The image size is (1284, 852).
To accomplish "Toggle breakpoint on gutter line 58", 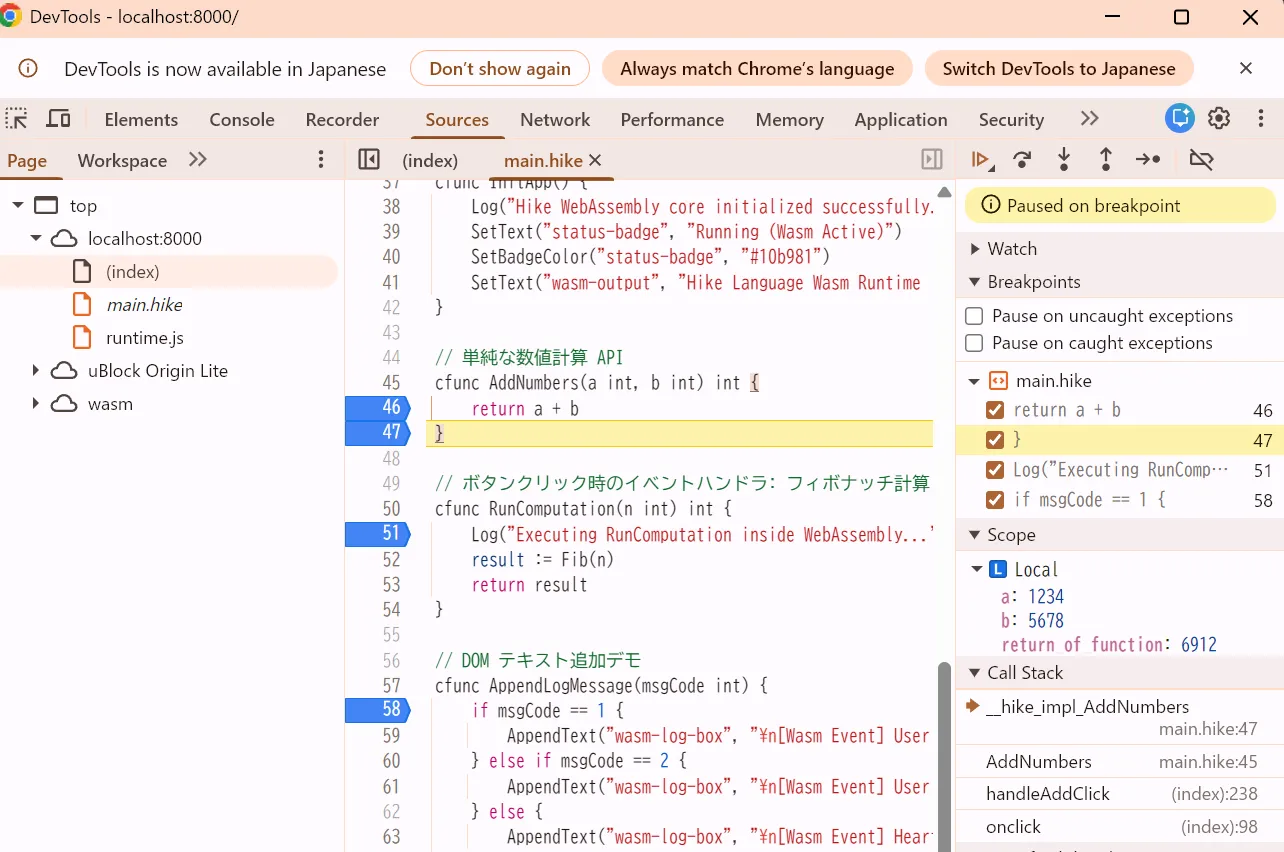I will pyautogui.click(x=377, y=710).
